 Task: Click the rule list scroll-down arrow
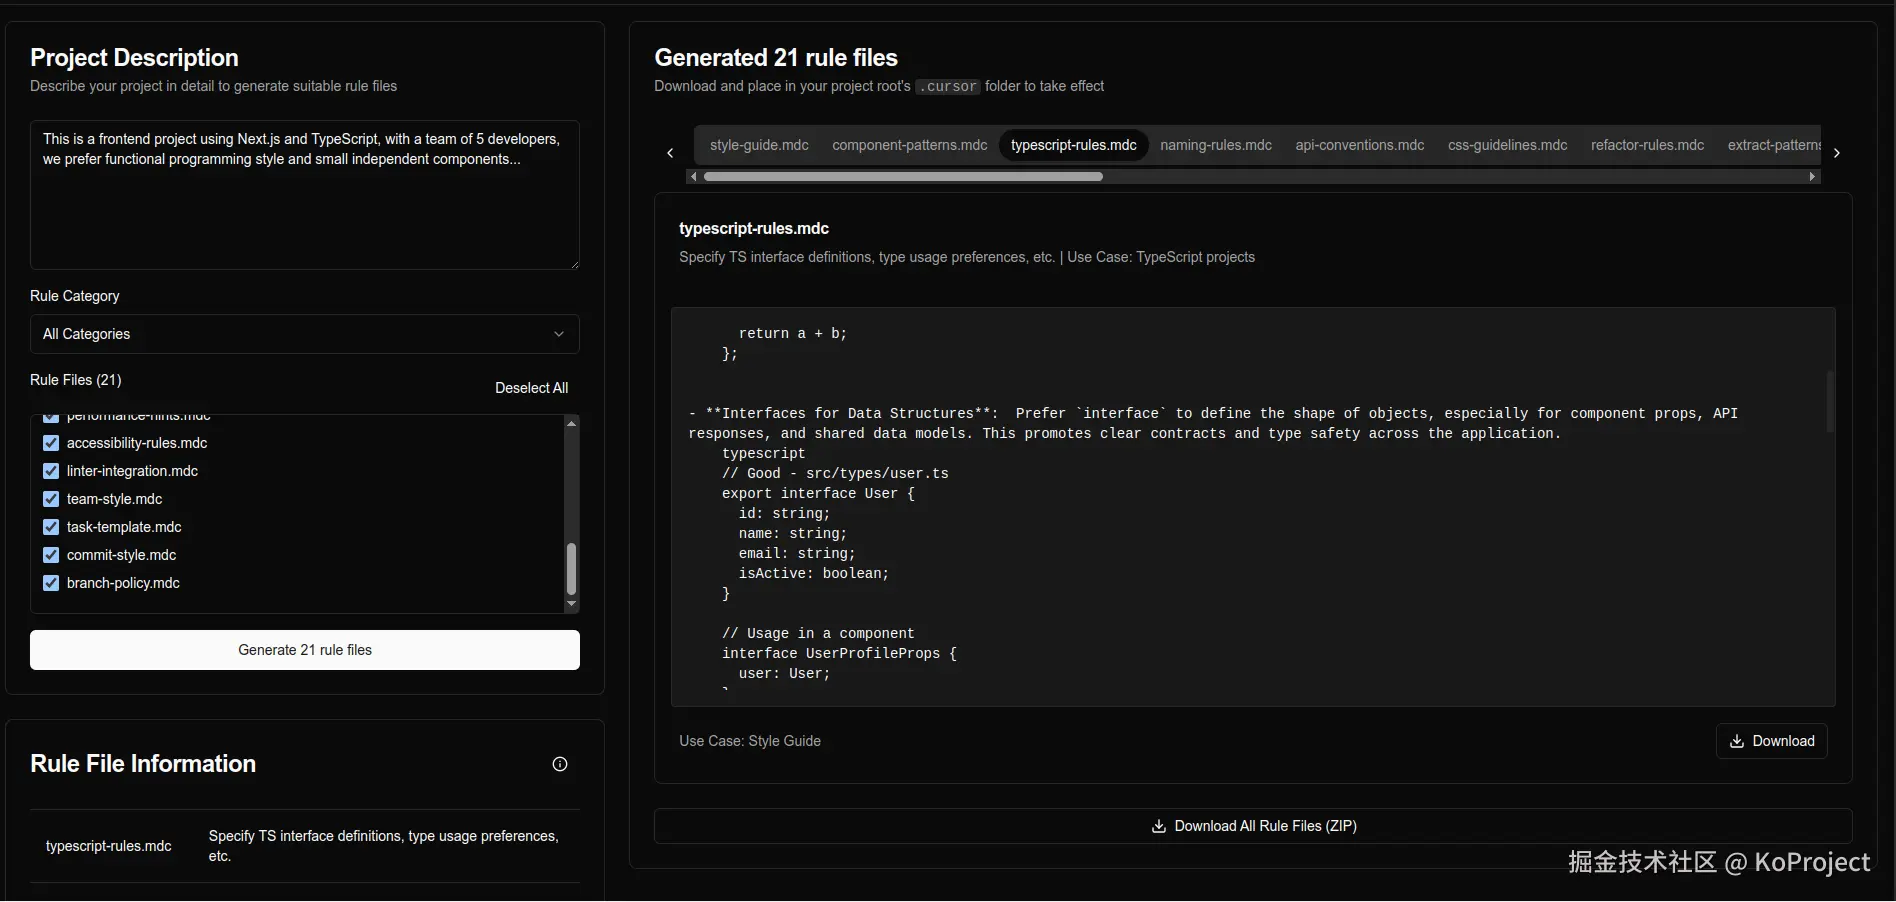tap(571, 604)
